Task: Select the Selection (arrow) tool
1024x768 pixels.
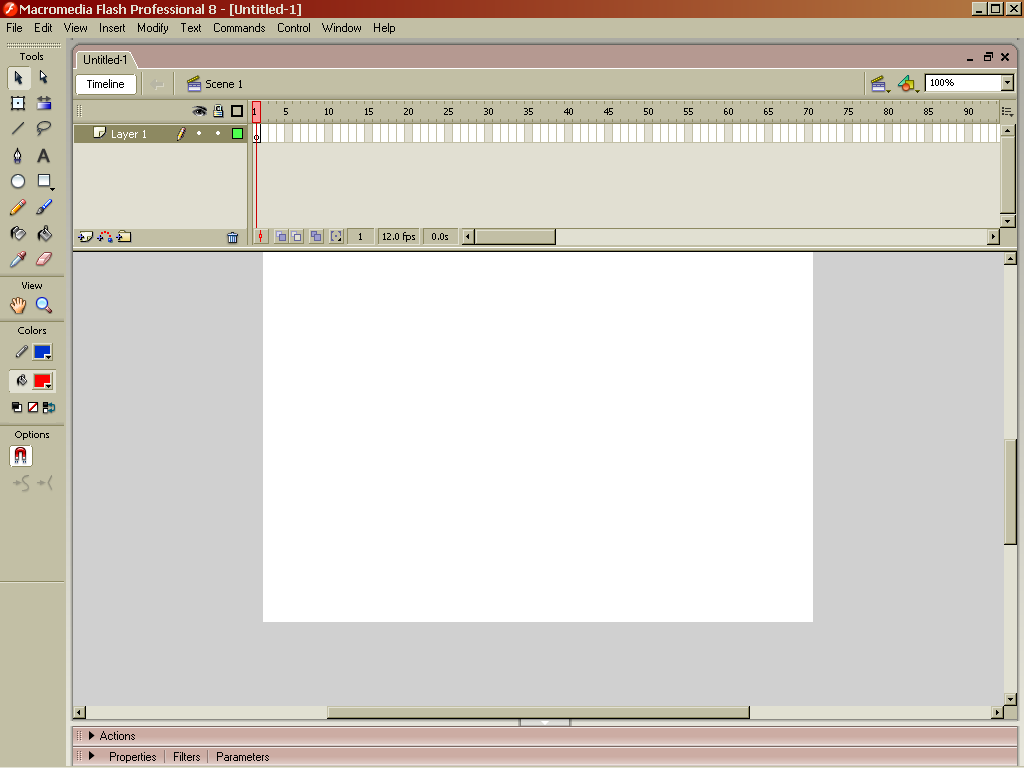Action: pos(18,78)
